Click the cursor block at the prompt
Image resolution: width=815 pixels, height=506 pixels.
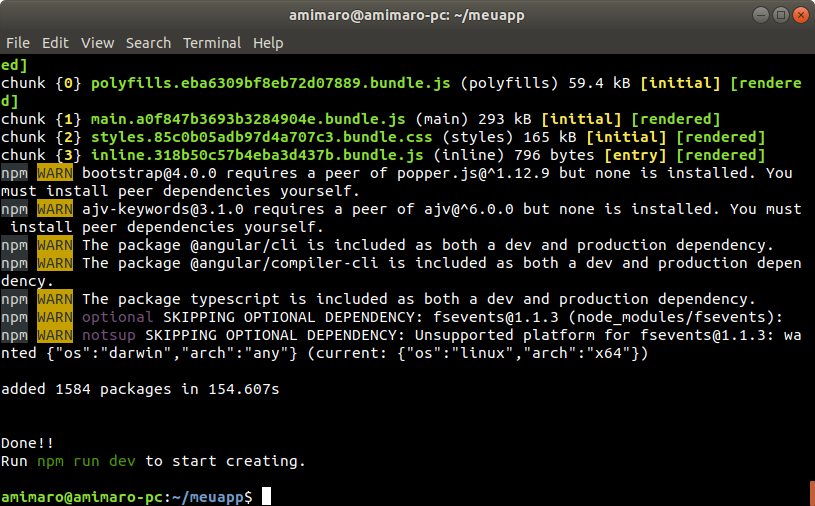pos(266,497)
